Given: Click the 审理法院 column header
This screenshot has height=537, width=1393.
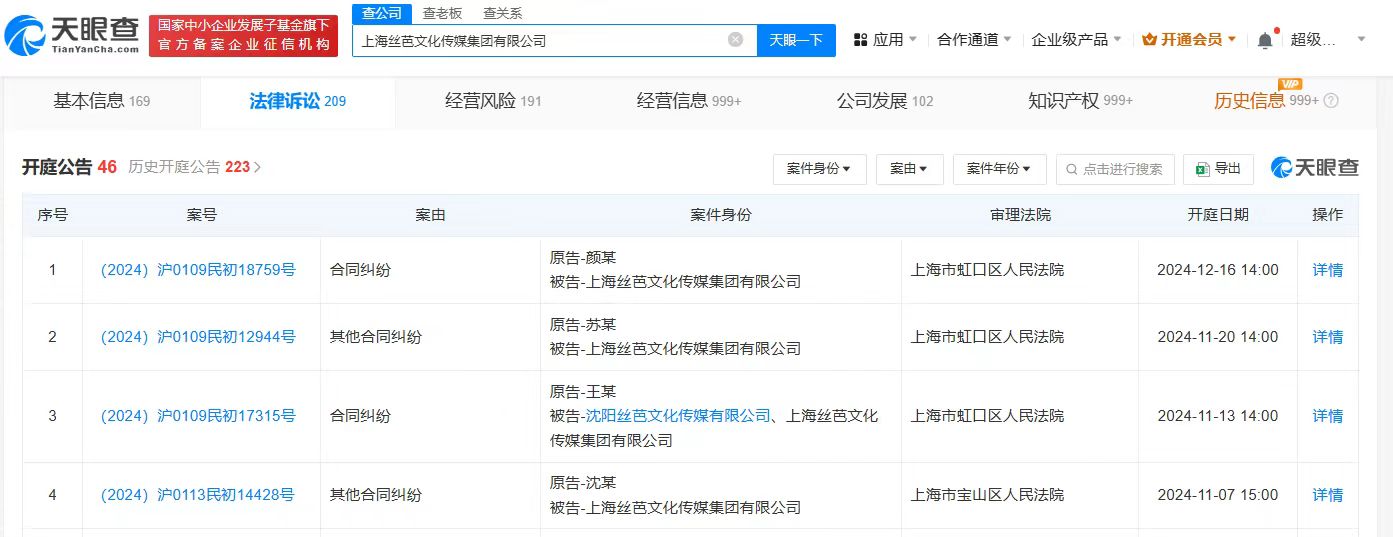Looking at the screenshot, I should 1020,215.
